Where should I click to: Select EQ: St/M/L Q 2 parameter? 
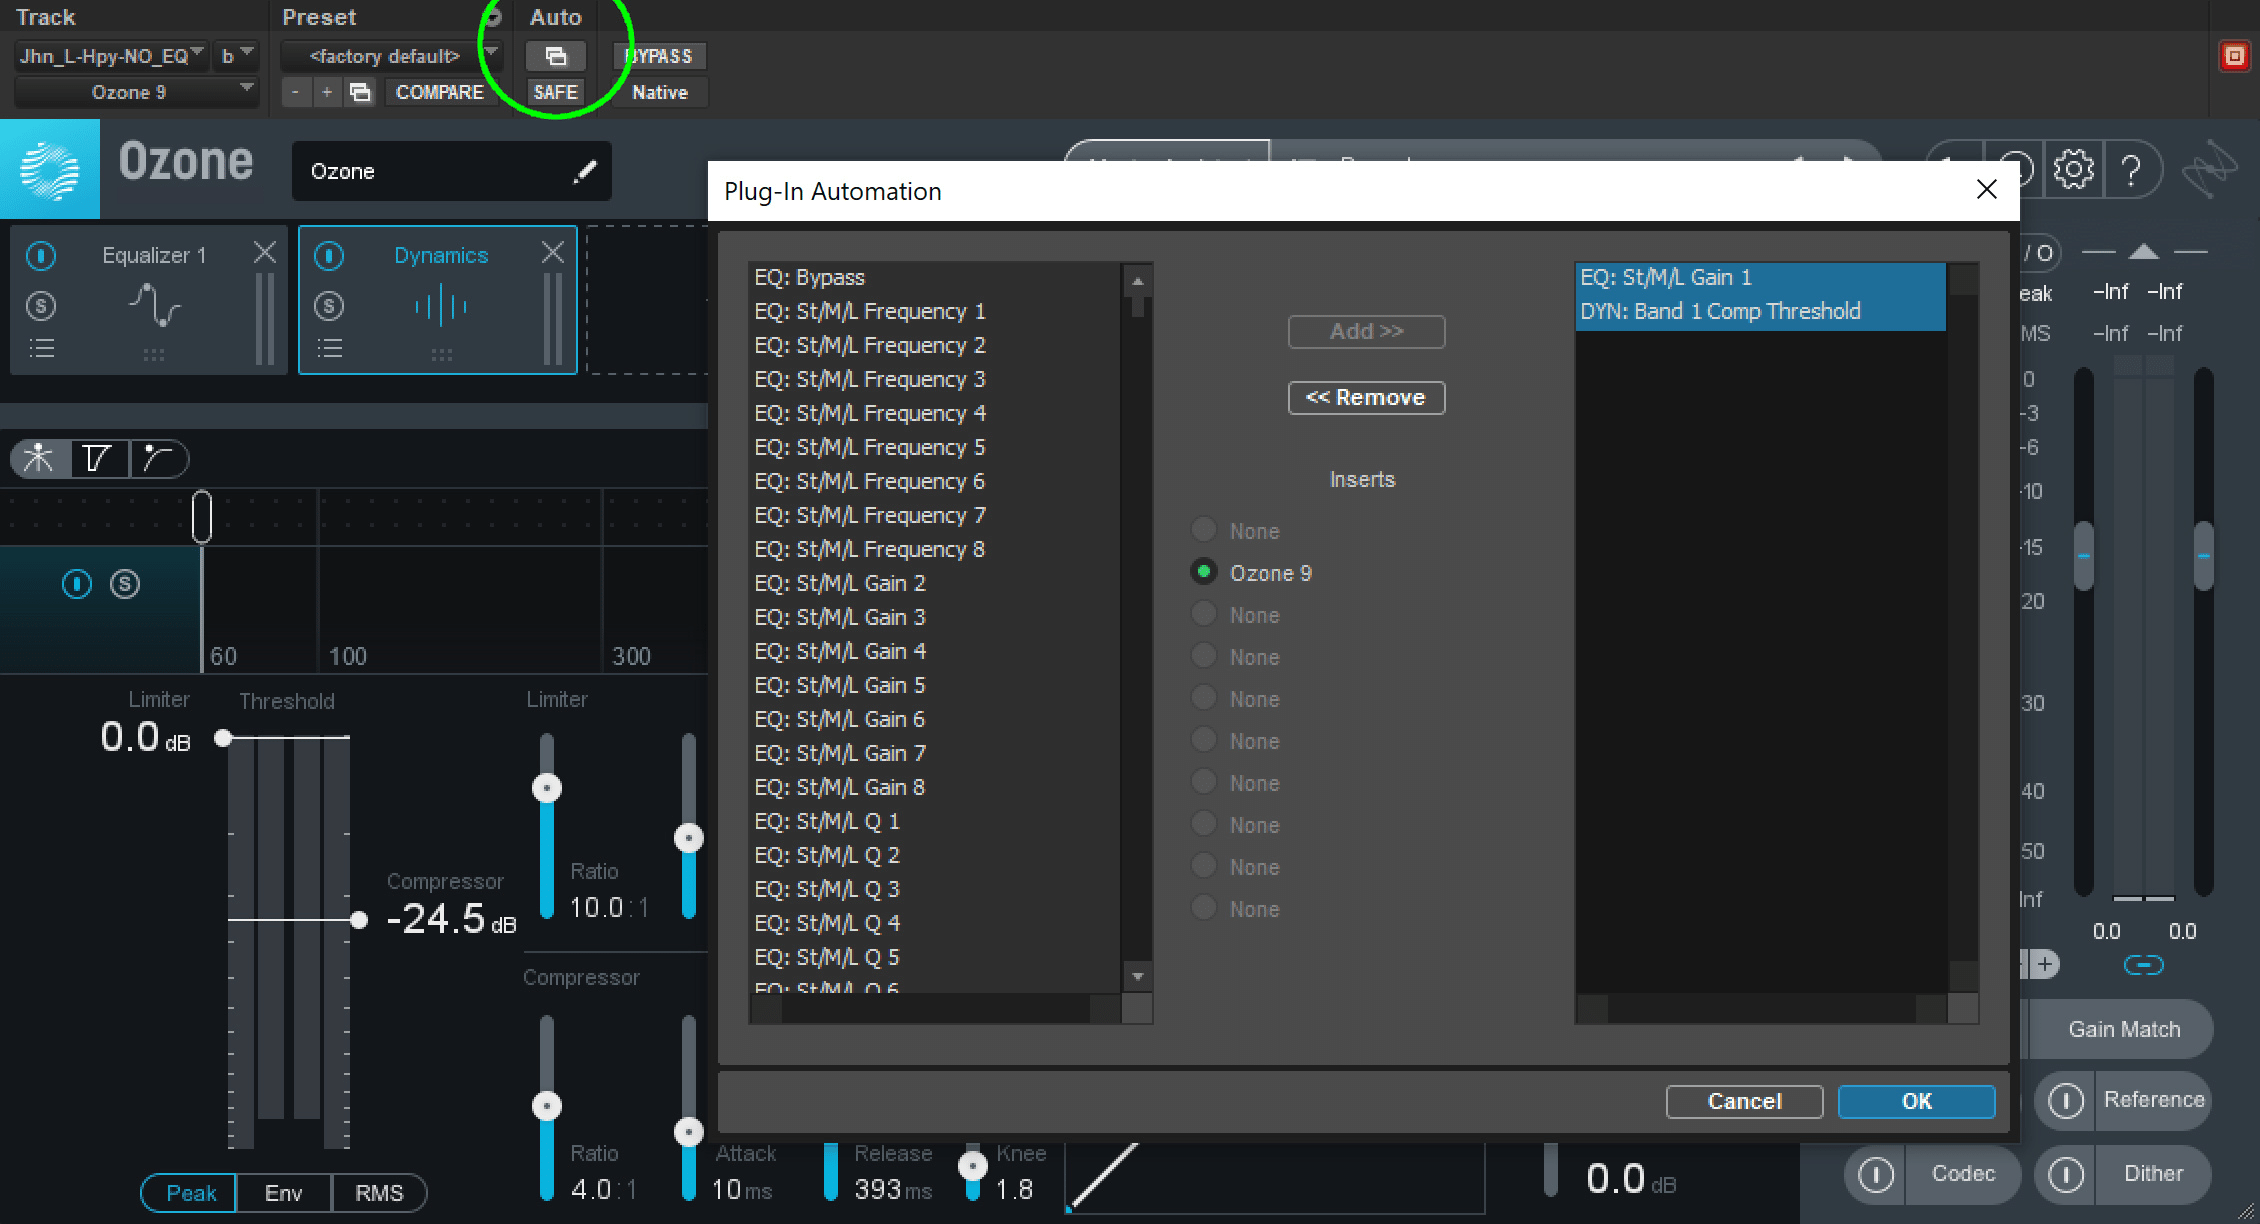click(x=935, y=855)
